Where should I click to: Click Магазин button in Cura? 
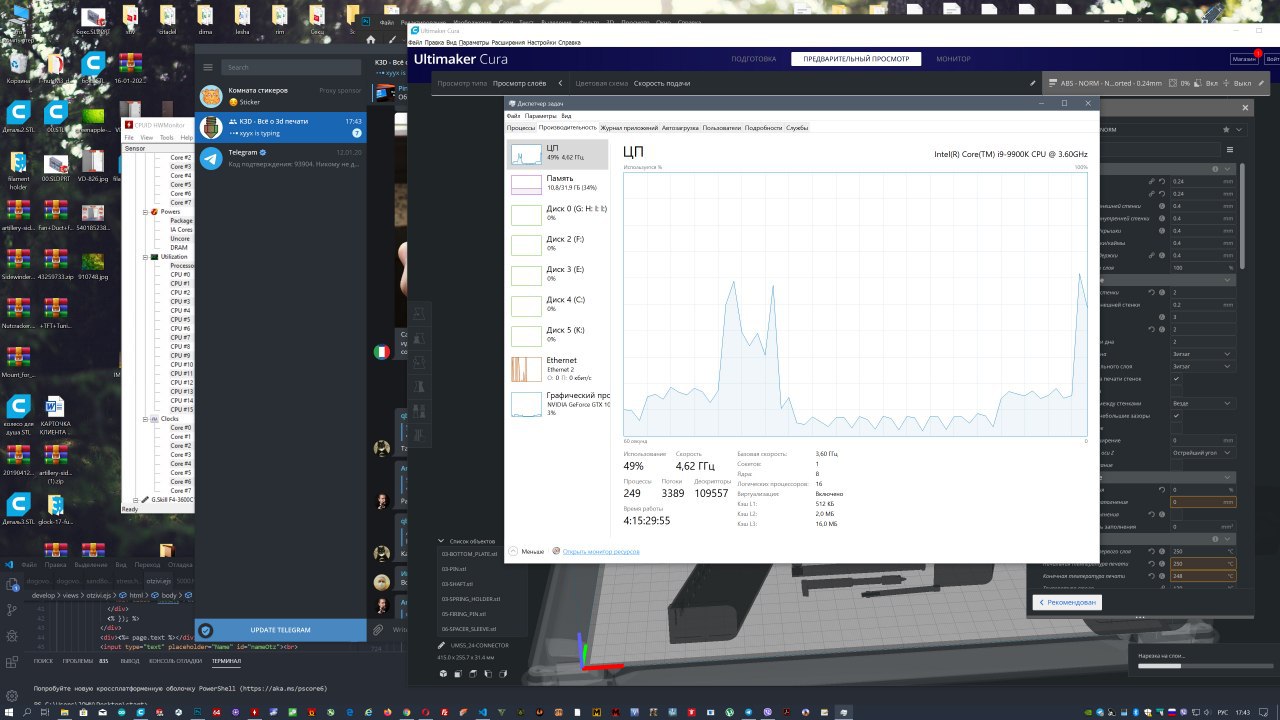(x=1244, y=59)
